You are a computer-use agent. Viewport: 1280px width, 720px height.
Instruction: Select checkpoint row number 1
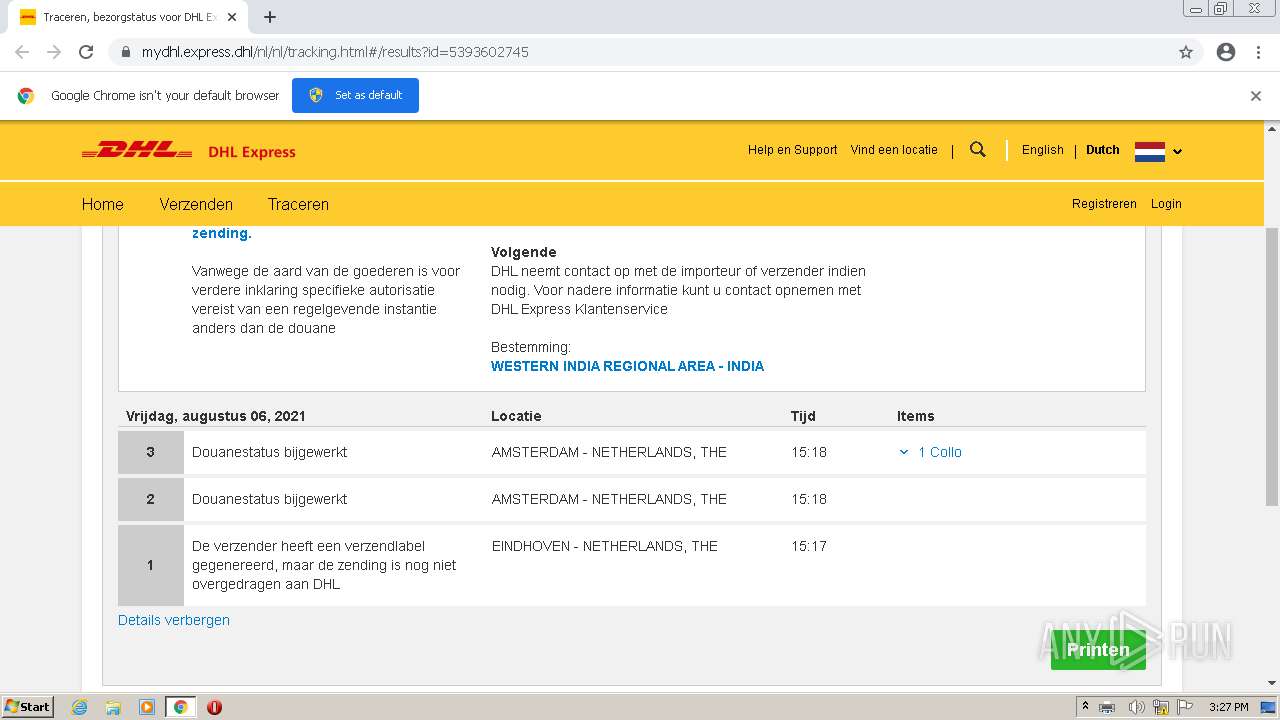coord(151,565)
